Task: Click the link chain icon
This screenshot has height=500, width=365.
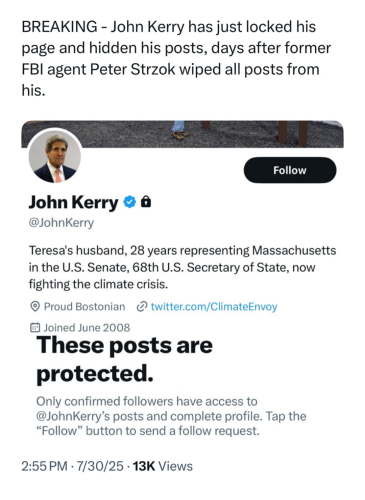Action: pyautogui.click(x=142, y=306)
